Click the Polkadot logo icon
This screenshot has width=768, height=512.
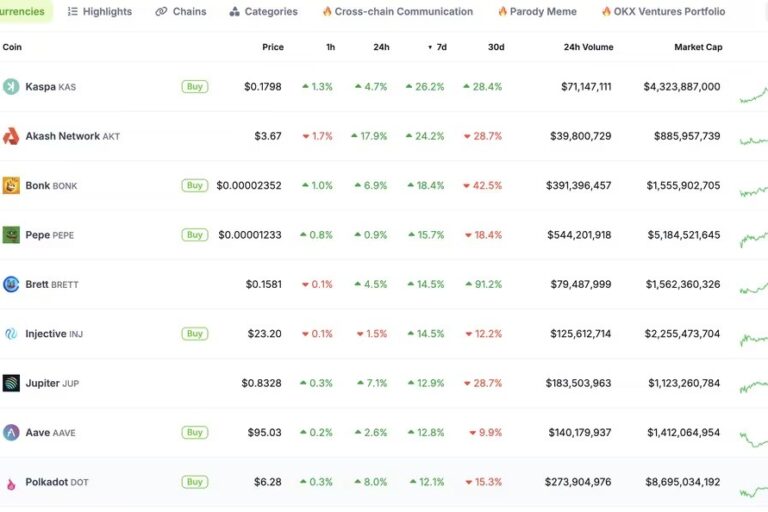pyautogui.click(x=11, y=484)
